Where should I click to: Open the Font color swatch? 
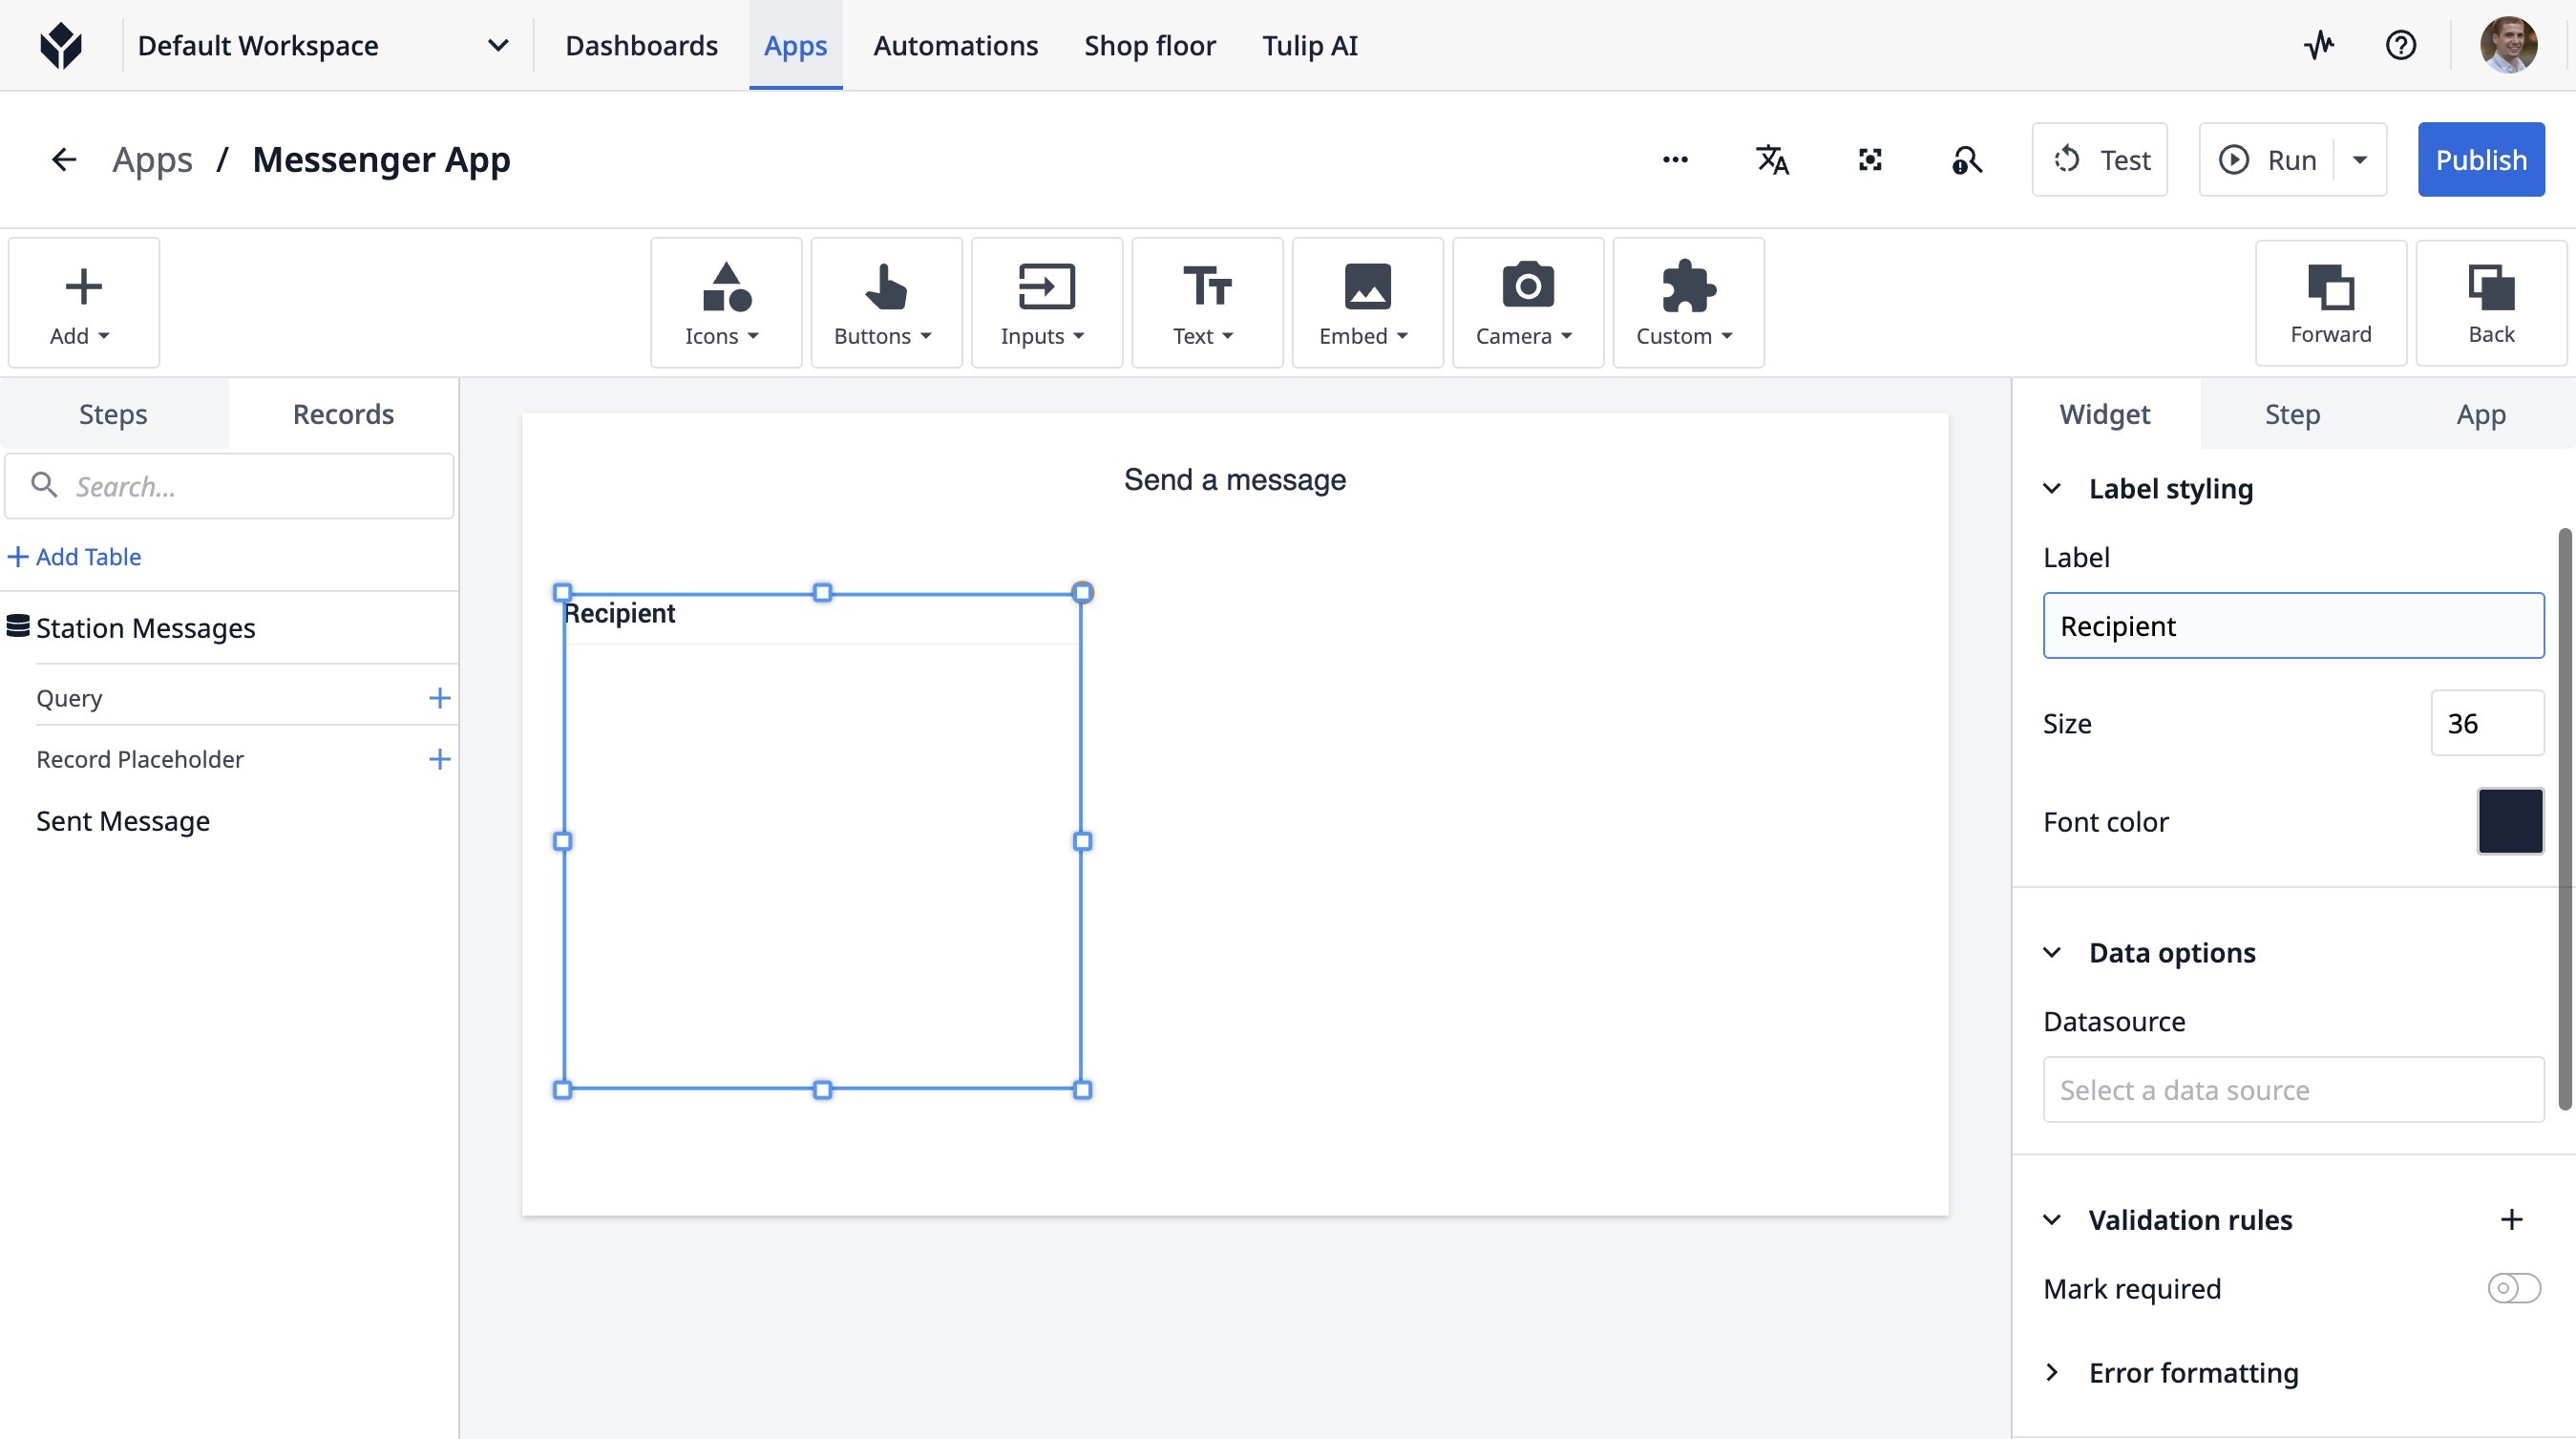click(x=2510, y=821)
